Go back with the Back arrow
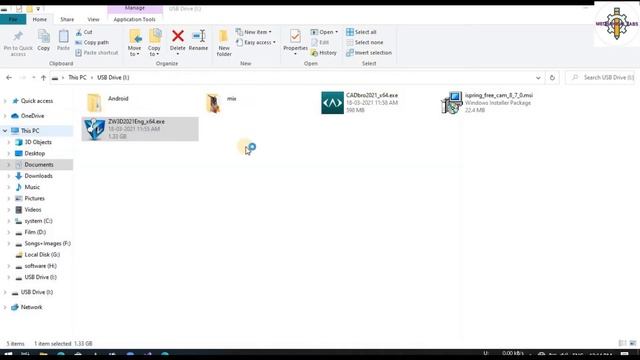The width and height of the screenshot is (640, 360). pos(9,78)
